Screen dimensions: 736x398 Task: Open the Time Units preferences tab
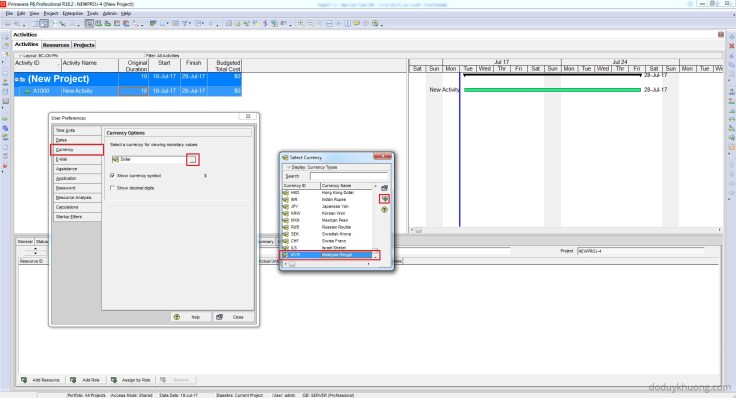(x=77, y=130)
